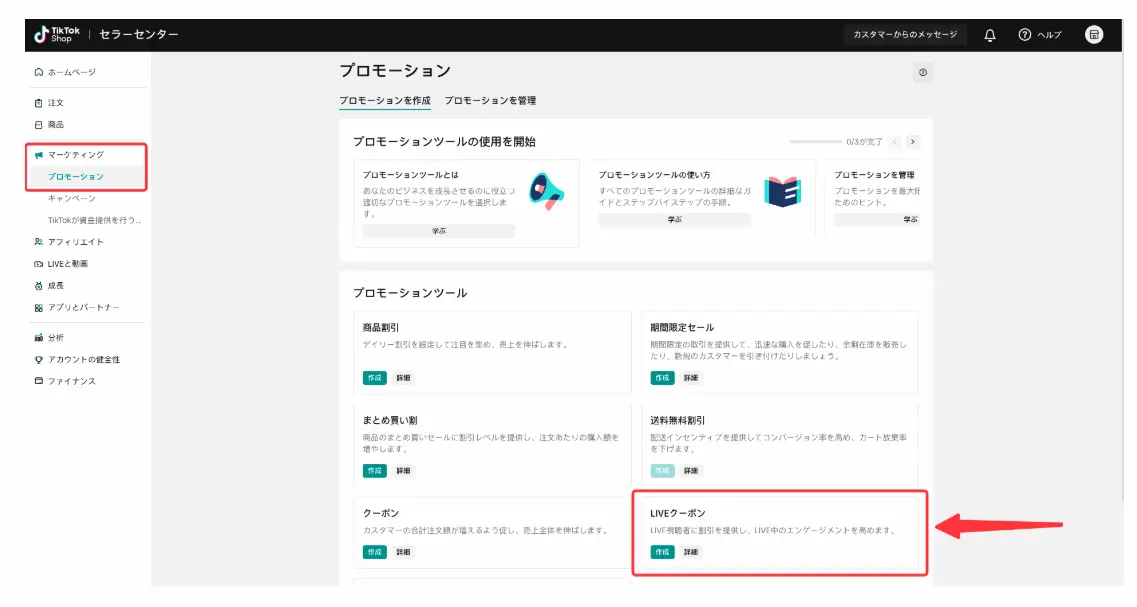This screenshot has width=1137, height=607.
Task: Click 作成 for まとめ買い割
Action: coord(374,471)
